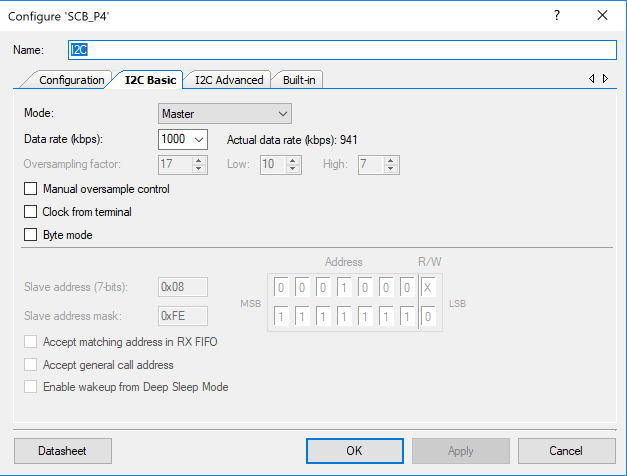Enable Manual oversample control checkbox
The width and height of the screenshot is (627, 476).
coord(30,188)
